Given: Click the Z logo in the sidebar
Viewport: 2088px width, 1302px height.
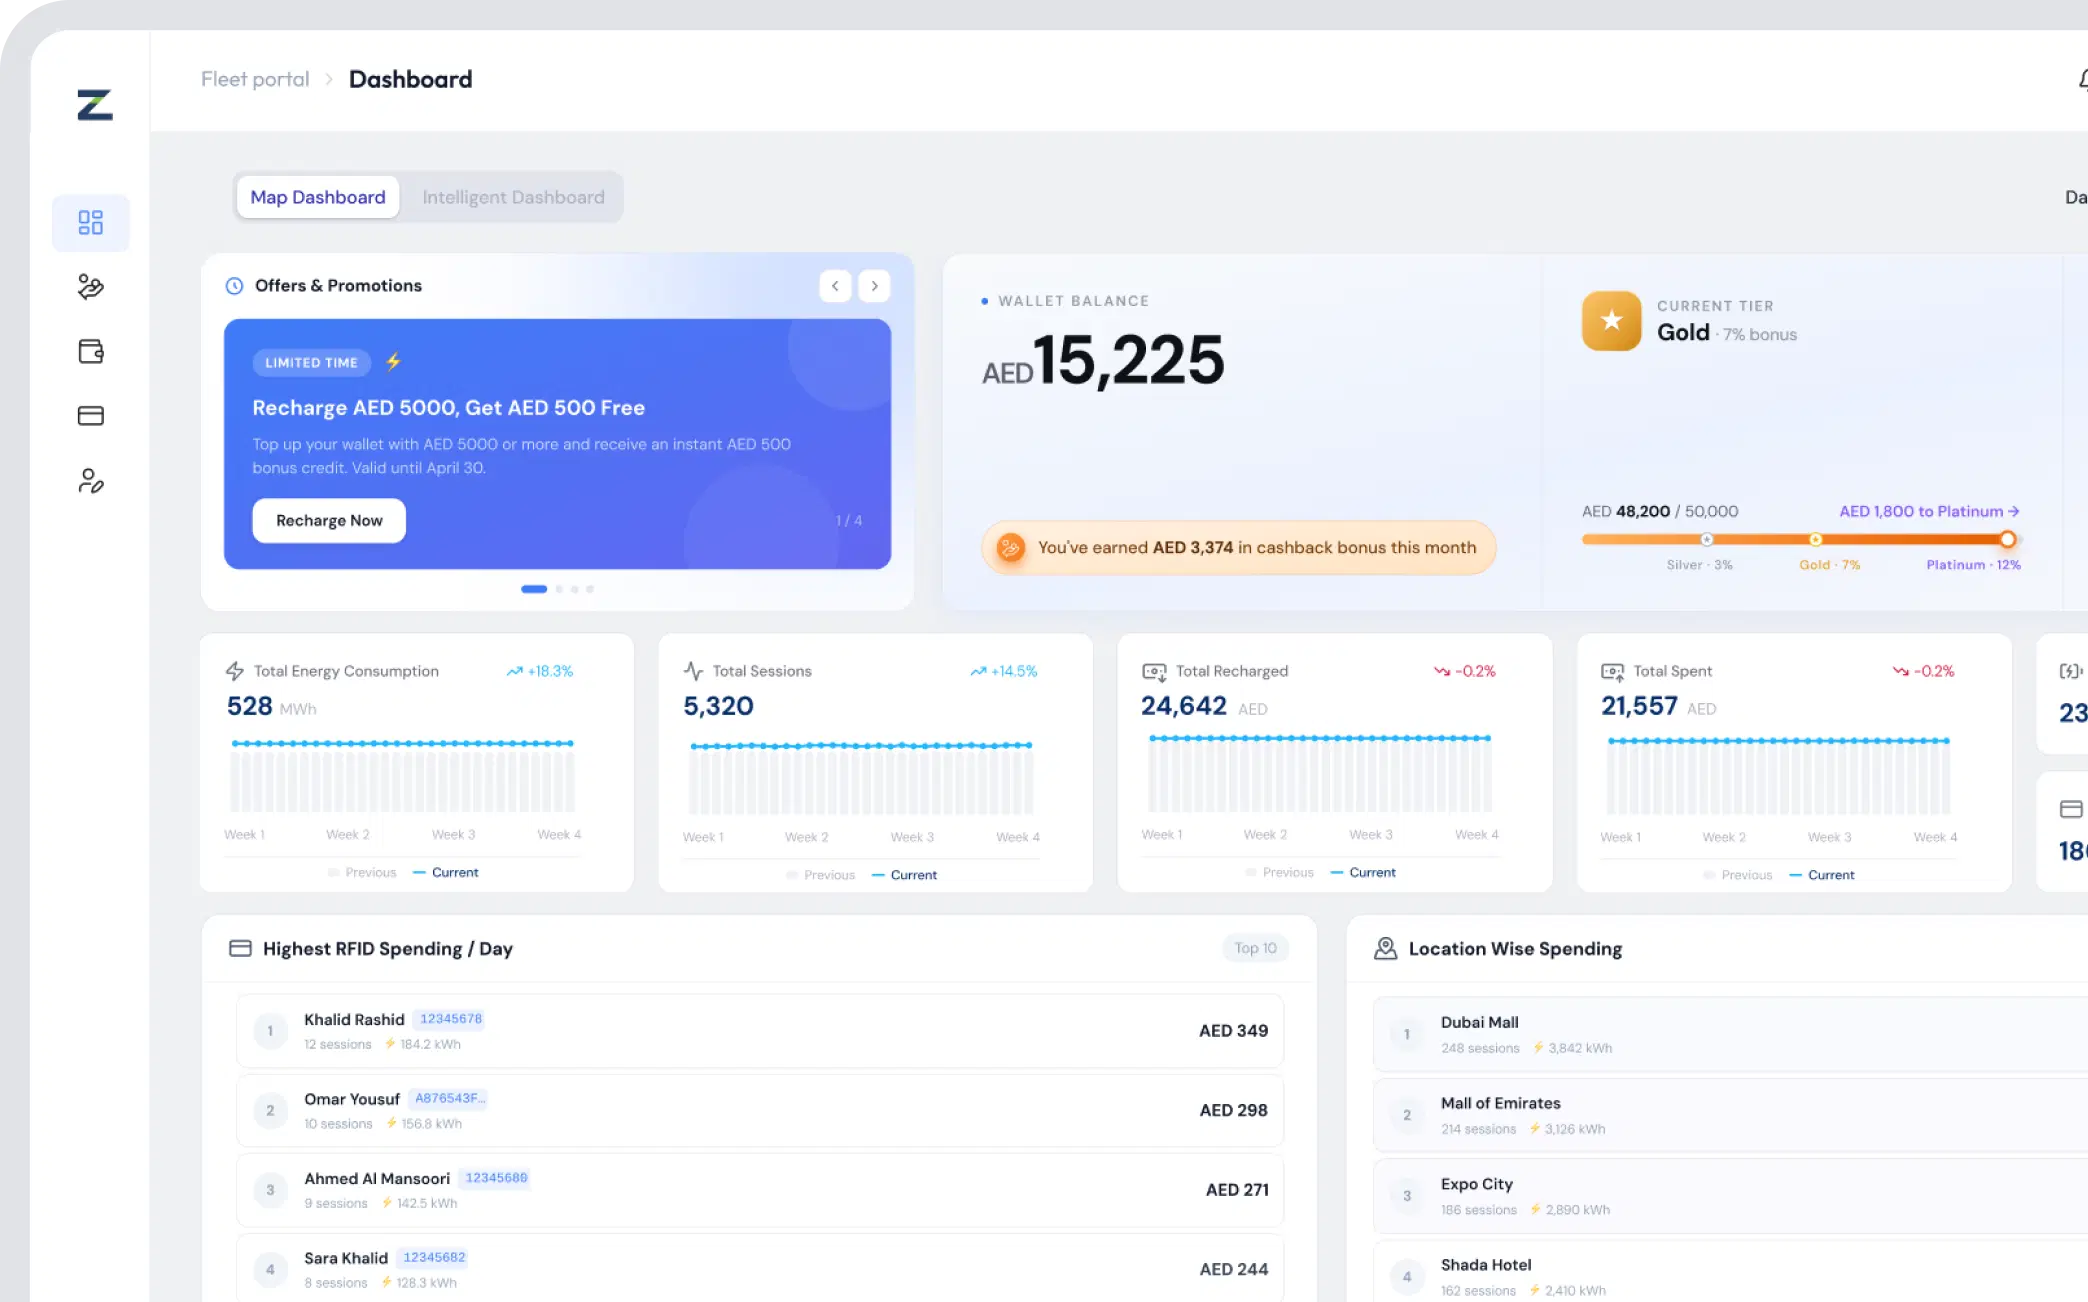Looking at the screenshot, I should 95,105.
